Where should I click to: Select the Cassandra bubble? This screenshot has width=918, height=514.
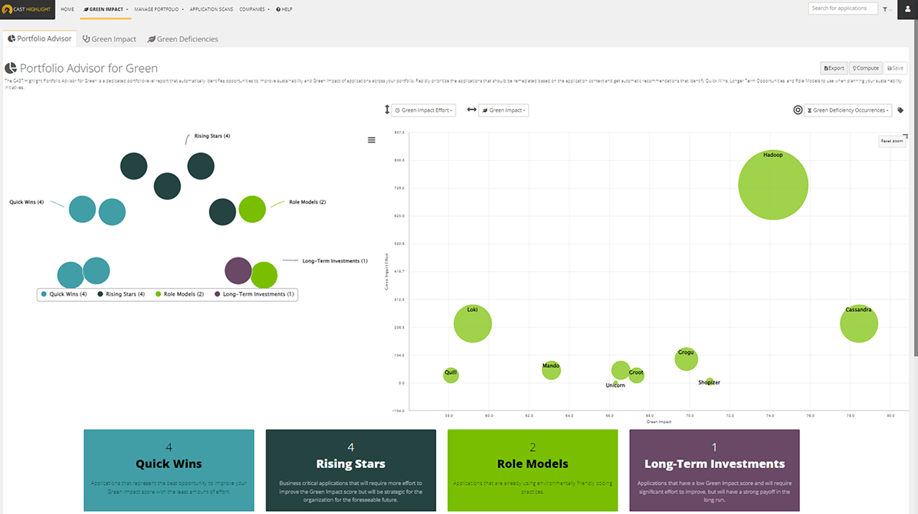(859, 323)
